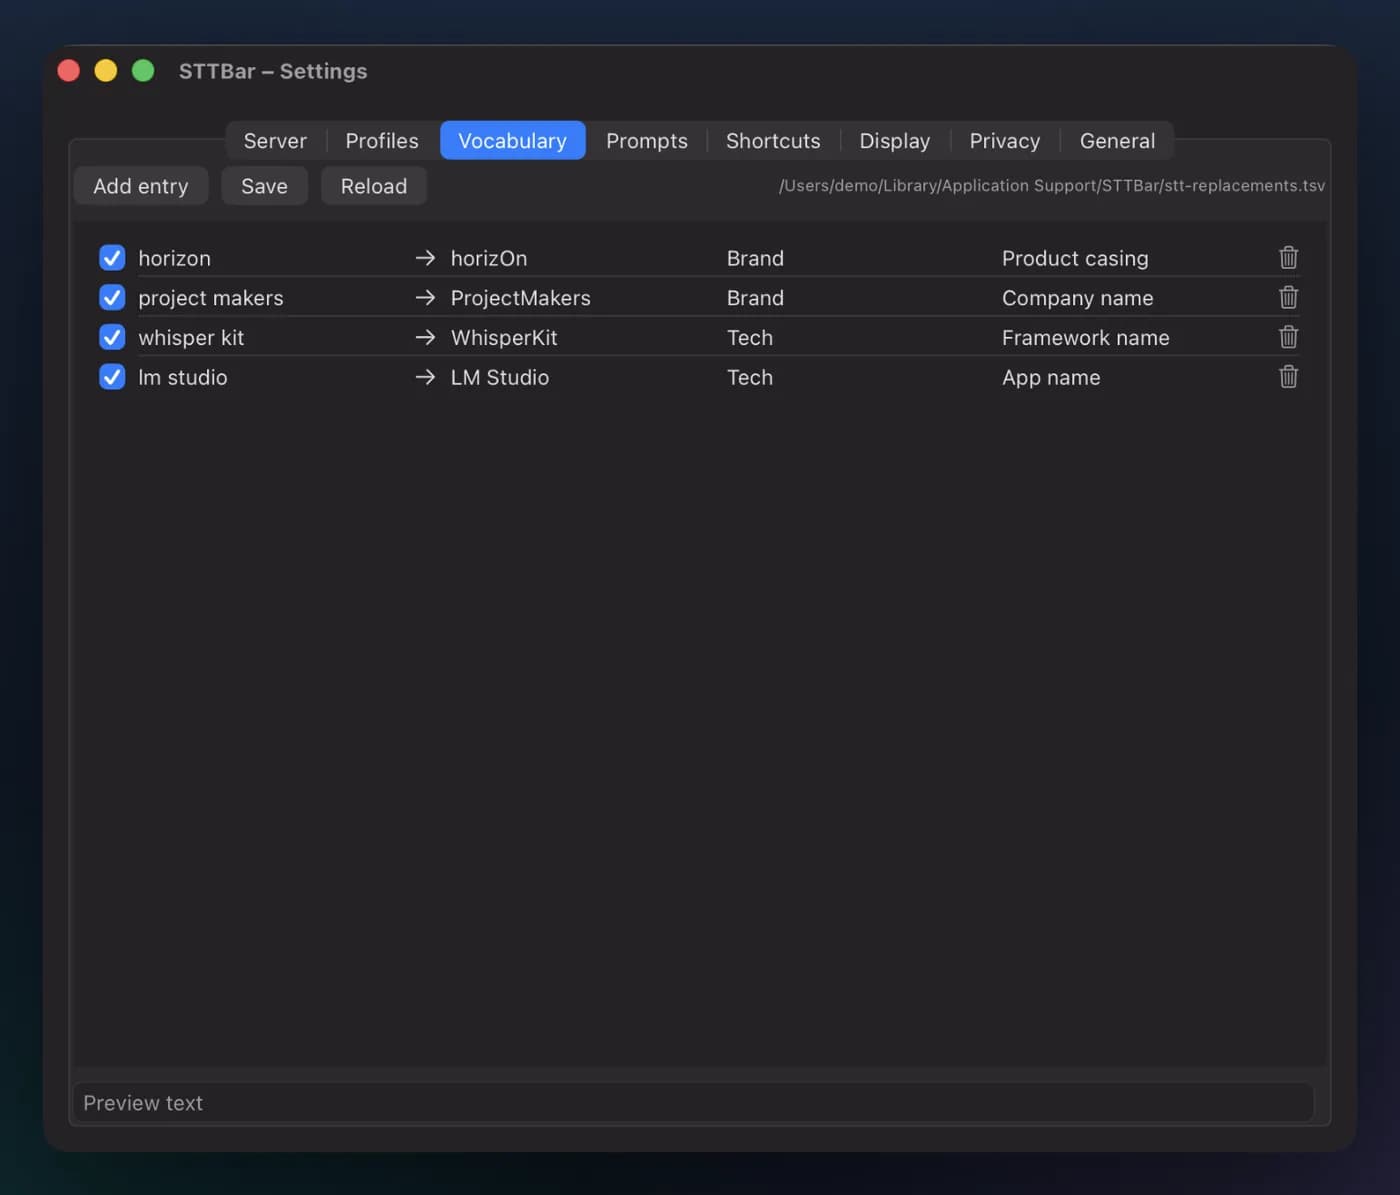Click the stt-replacements.tsv file path
Screen dimensions: 1400x1195
(x=1052, y=186)
